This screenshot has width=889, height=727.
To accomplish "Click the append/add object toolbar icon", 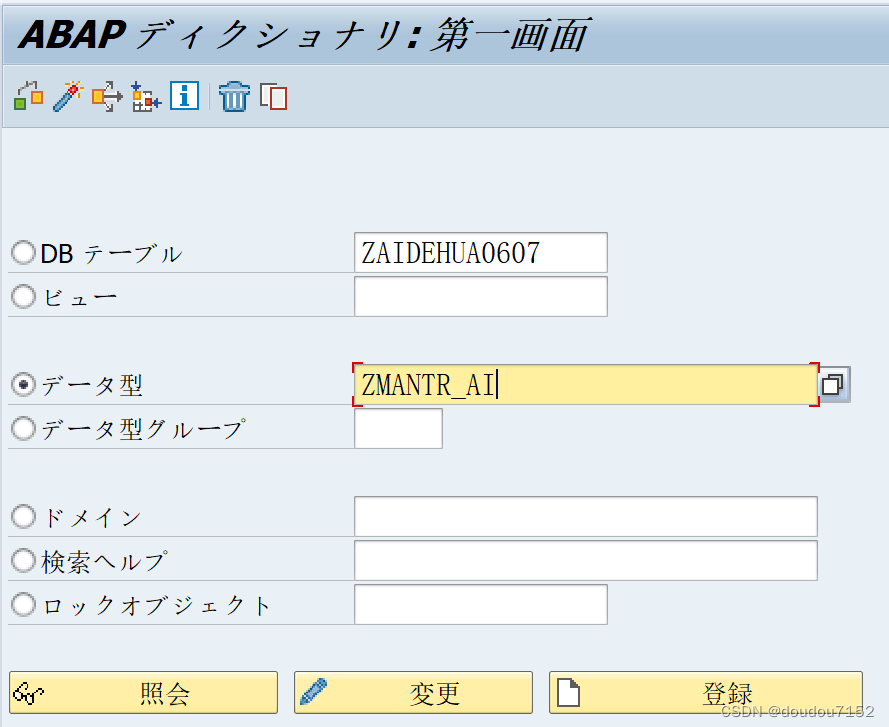I will (145, 97).
